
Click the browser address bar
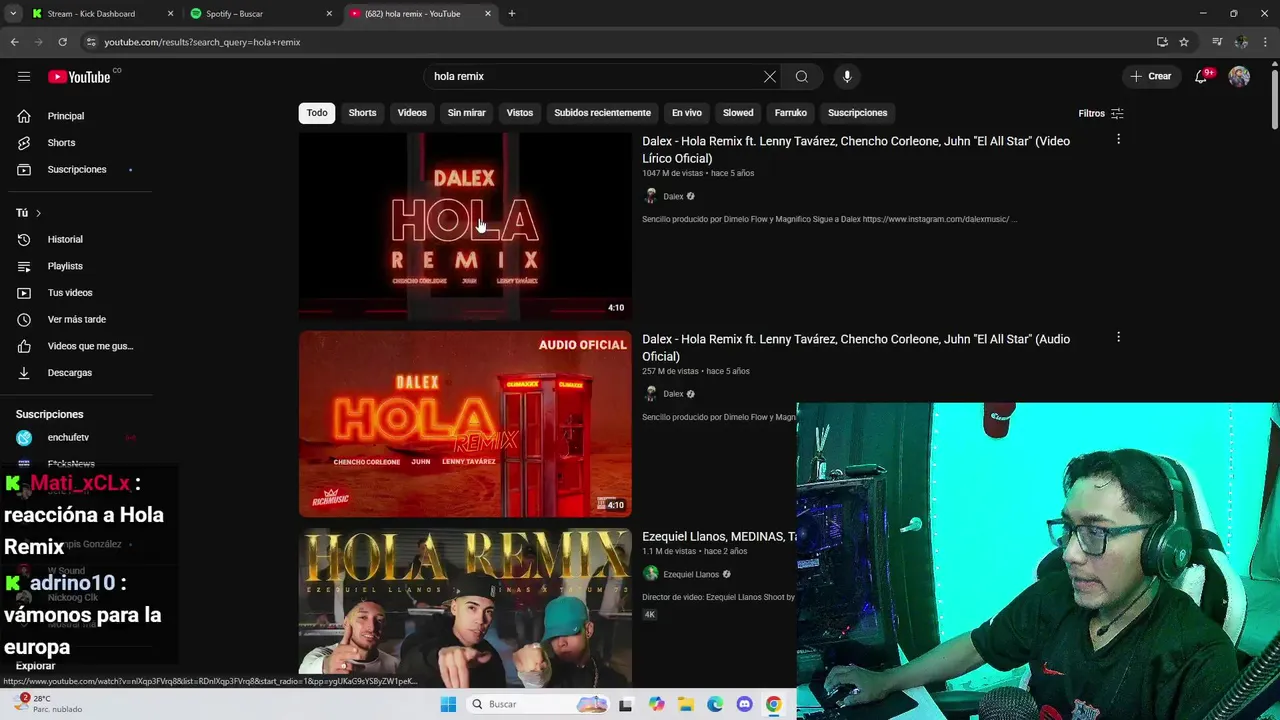(620, 42)
